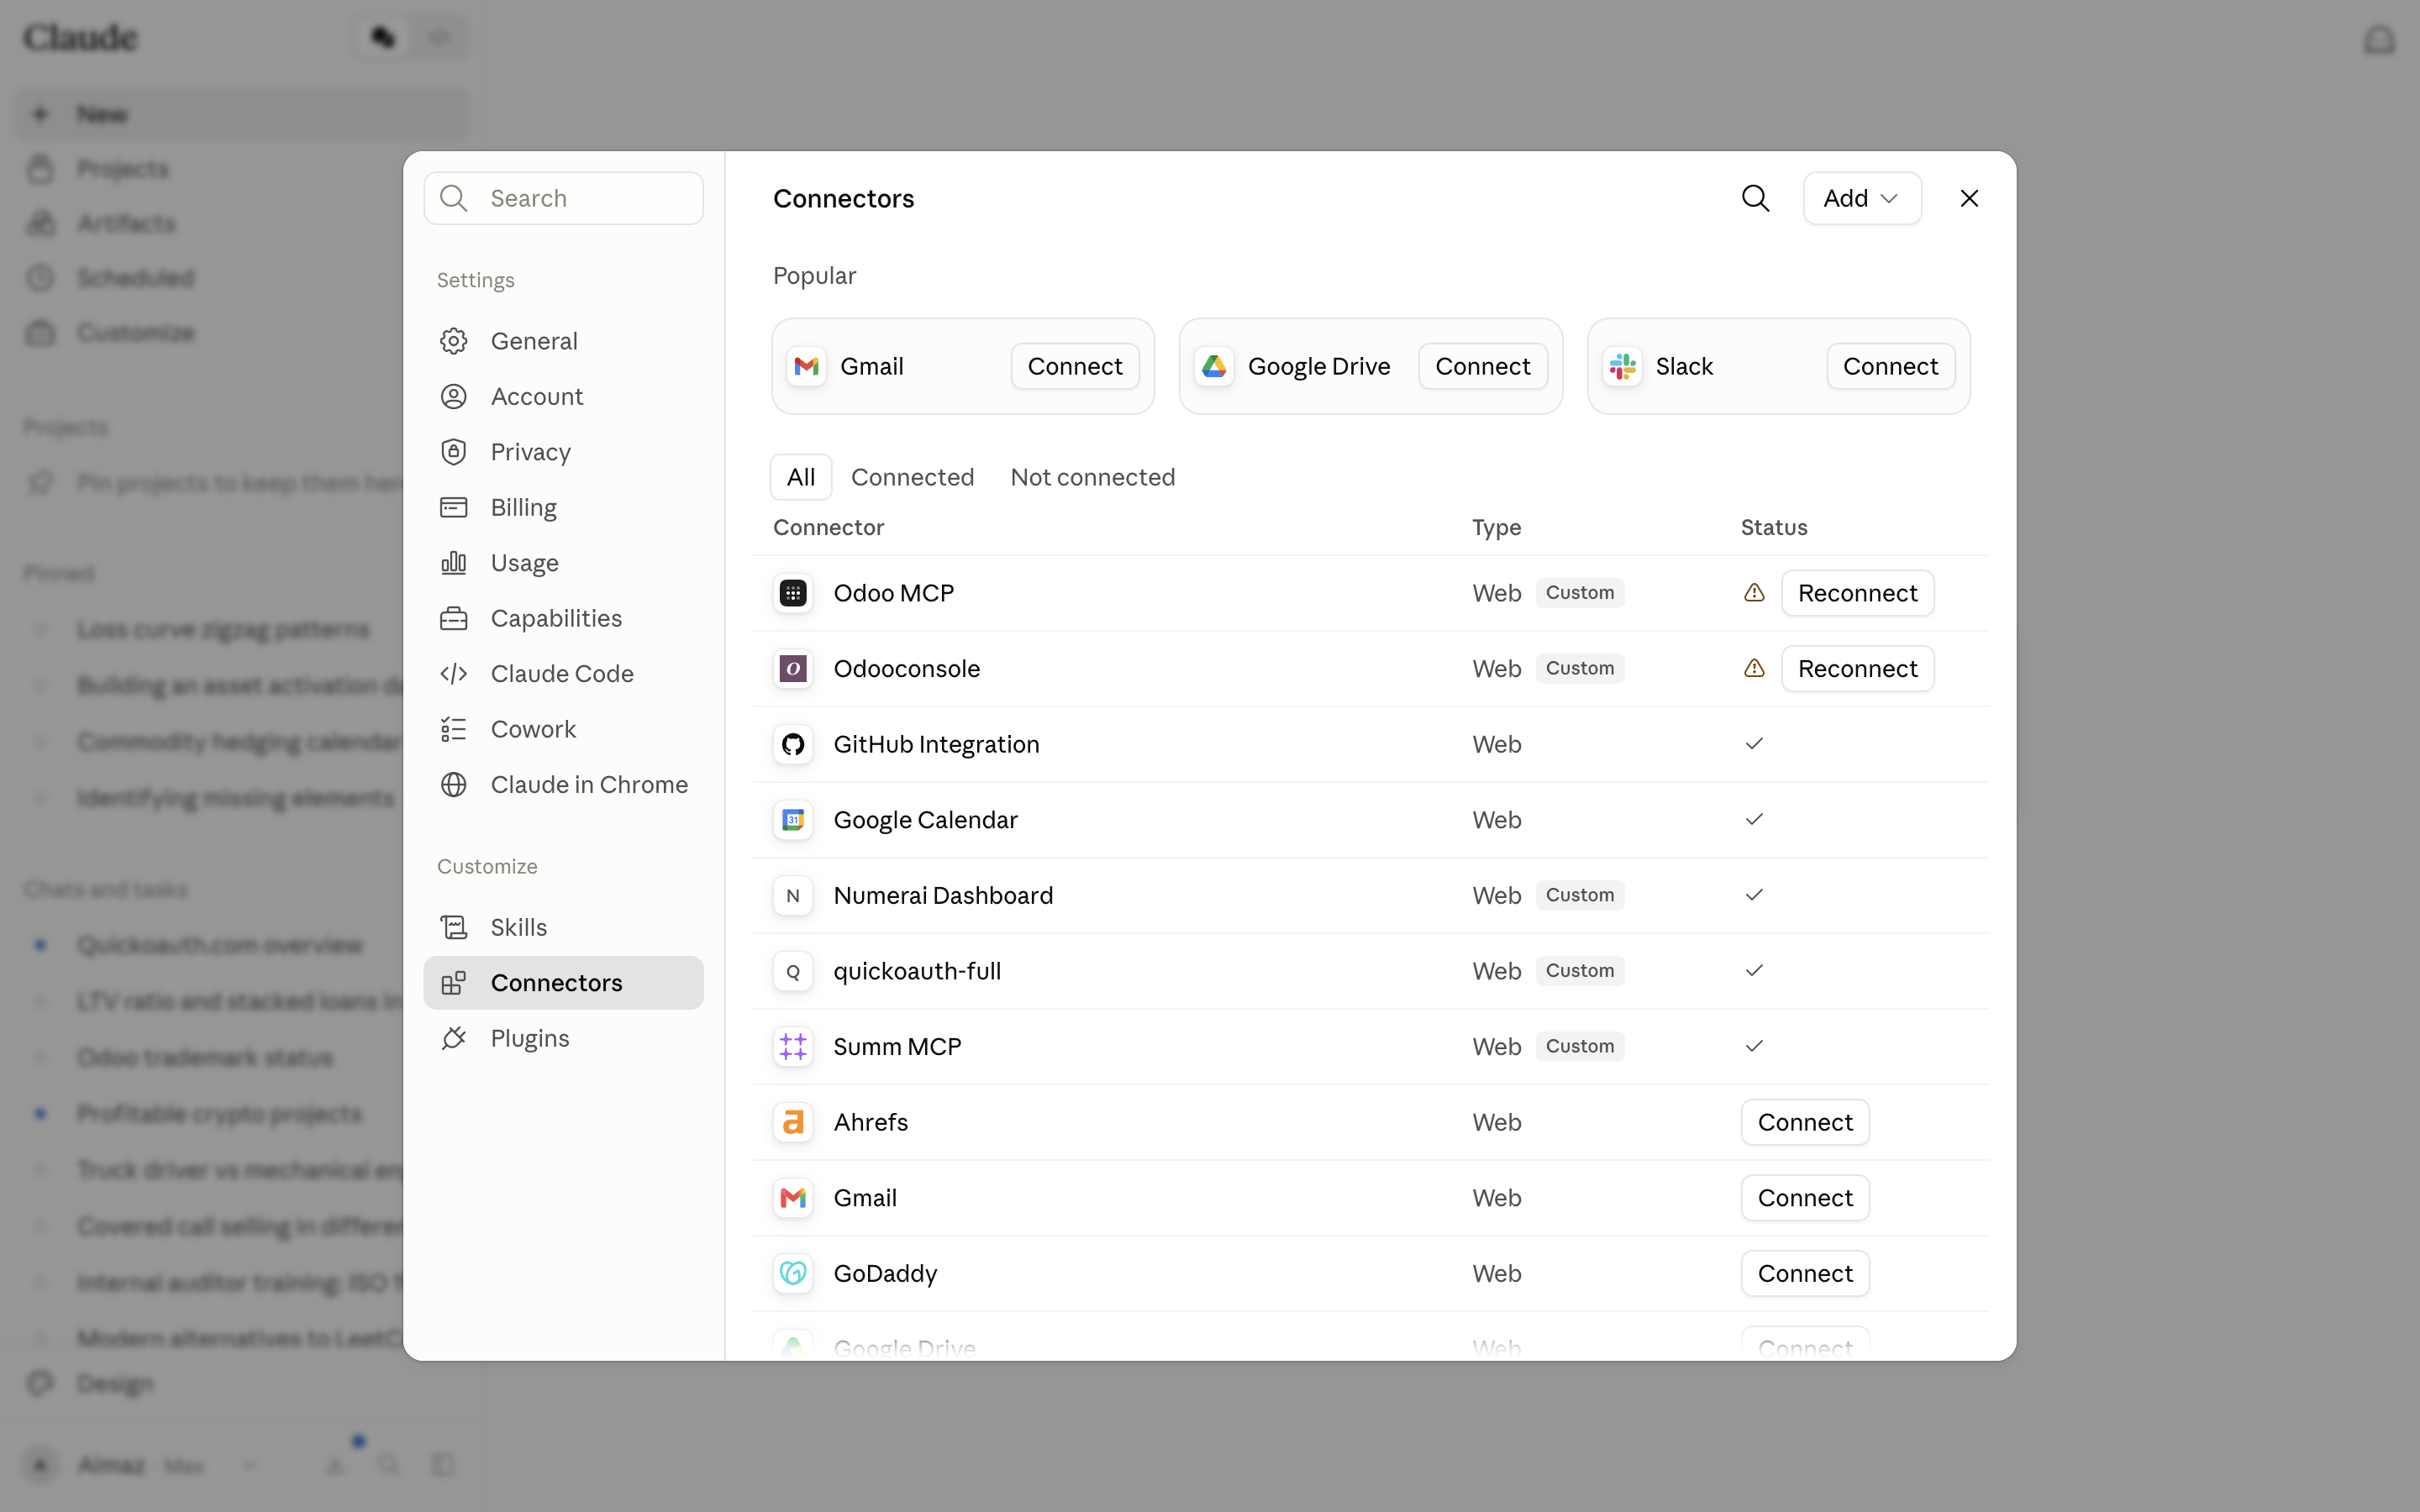Open the Add dropdown menu

point(1861,198)
